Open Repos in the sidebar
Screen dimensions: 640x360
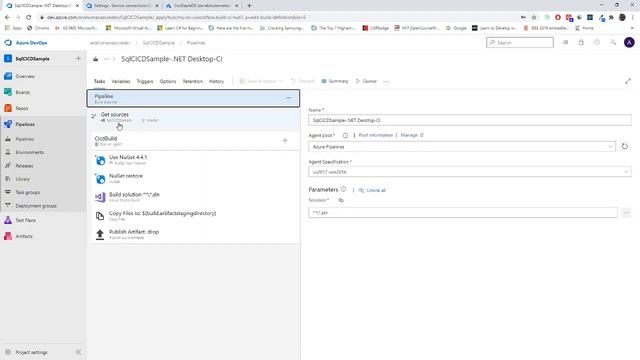tap(22, 108)
